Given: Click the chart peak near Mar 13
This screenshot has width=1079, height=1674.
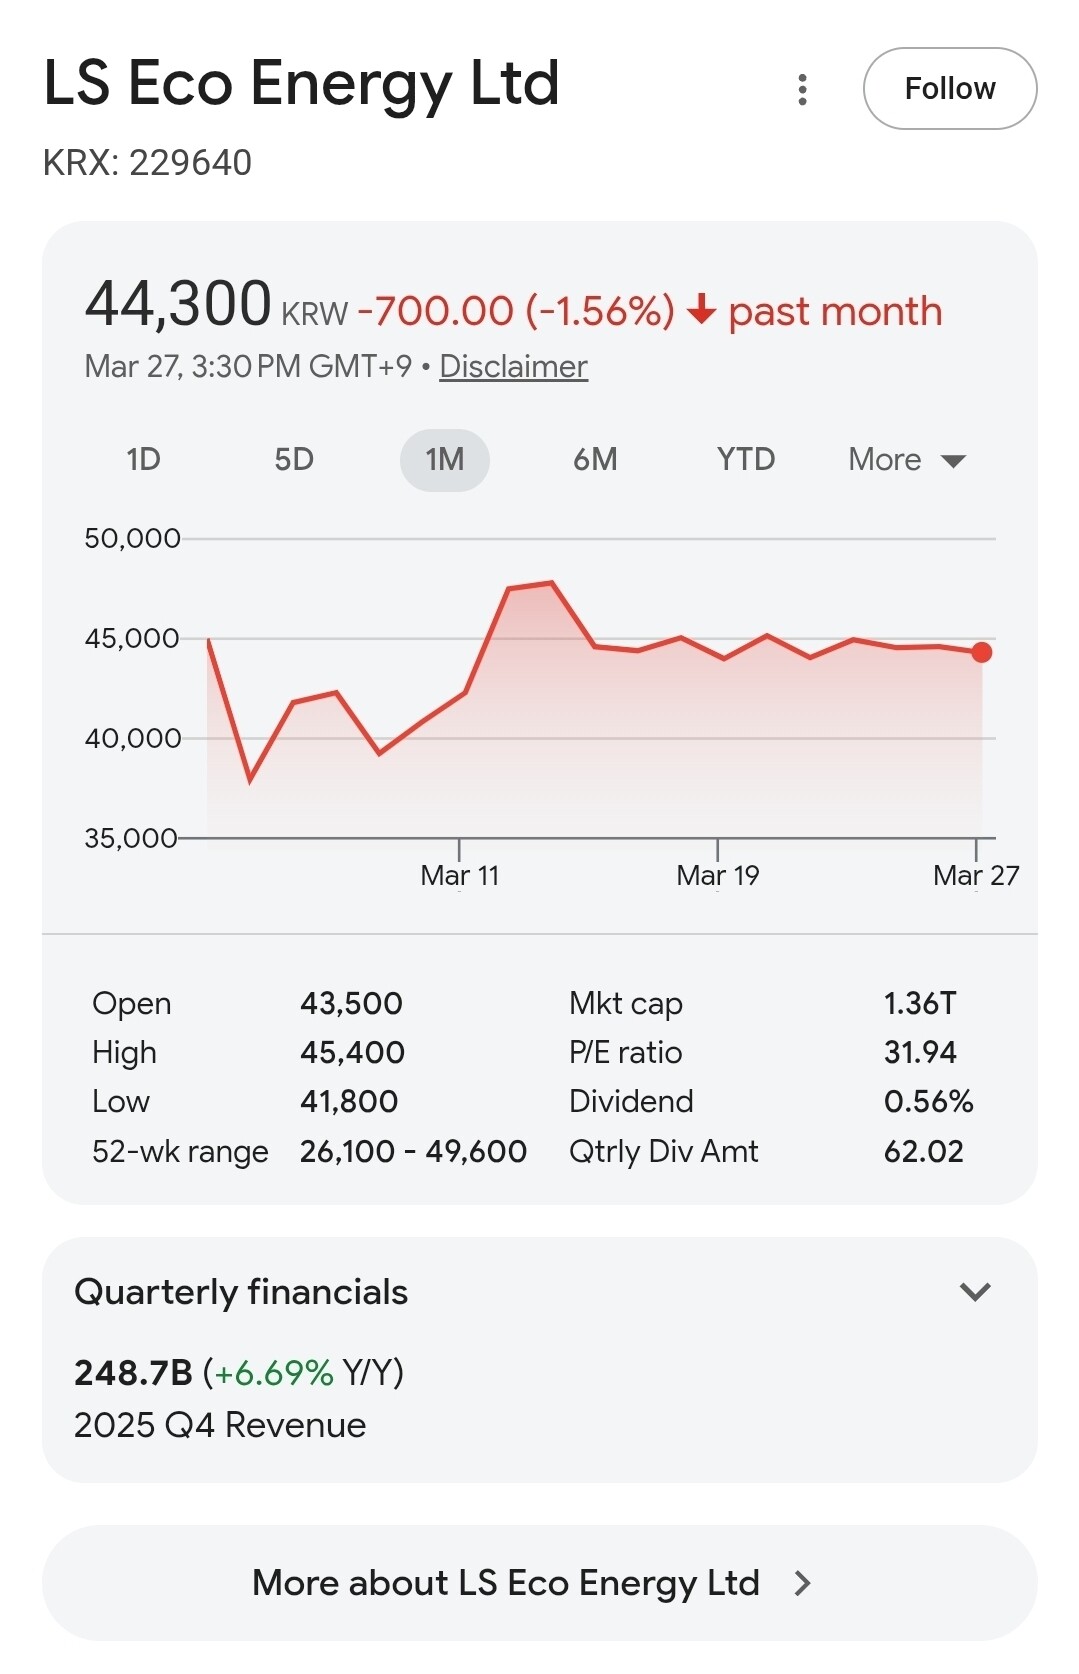Looking at the screenshot, I should (x=551, y=582).
